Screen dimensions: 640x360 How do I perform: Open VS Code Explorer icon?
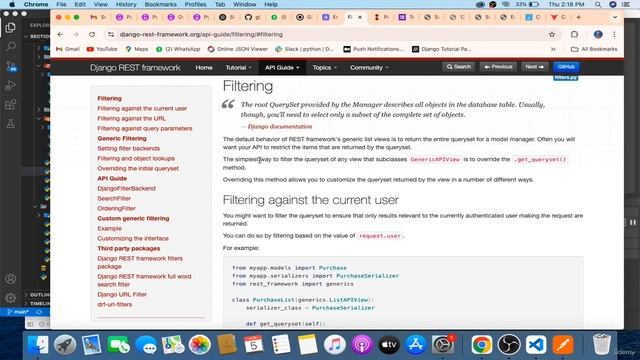10,28
